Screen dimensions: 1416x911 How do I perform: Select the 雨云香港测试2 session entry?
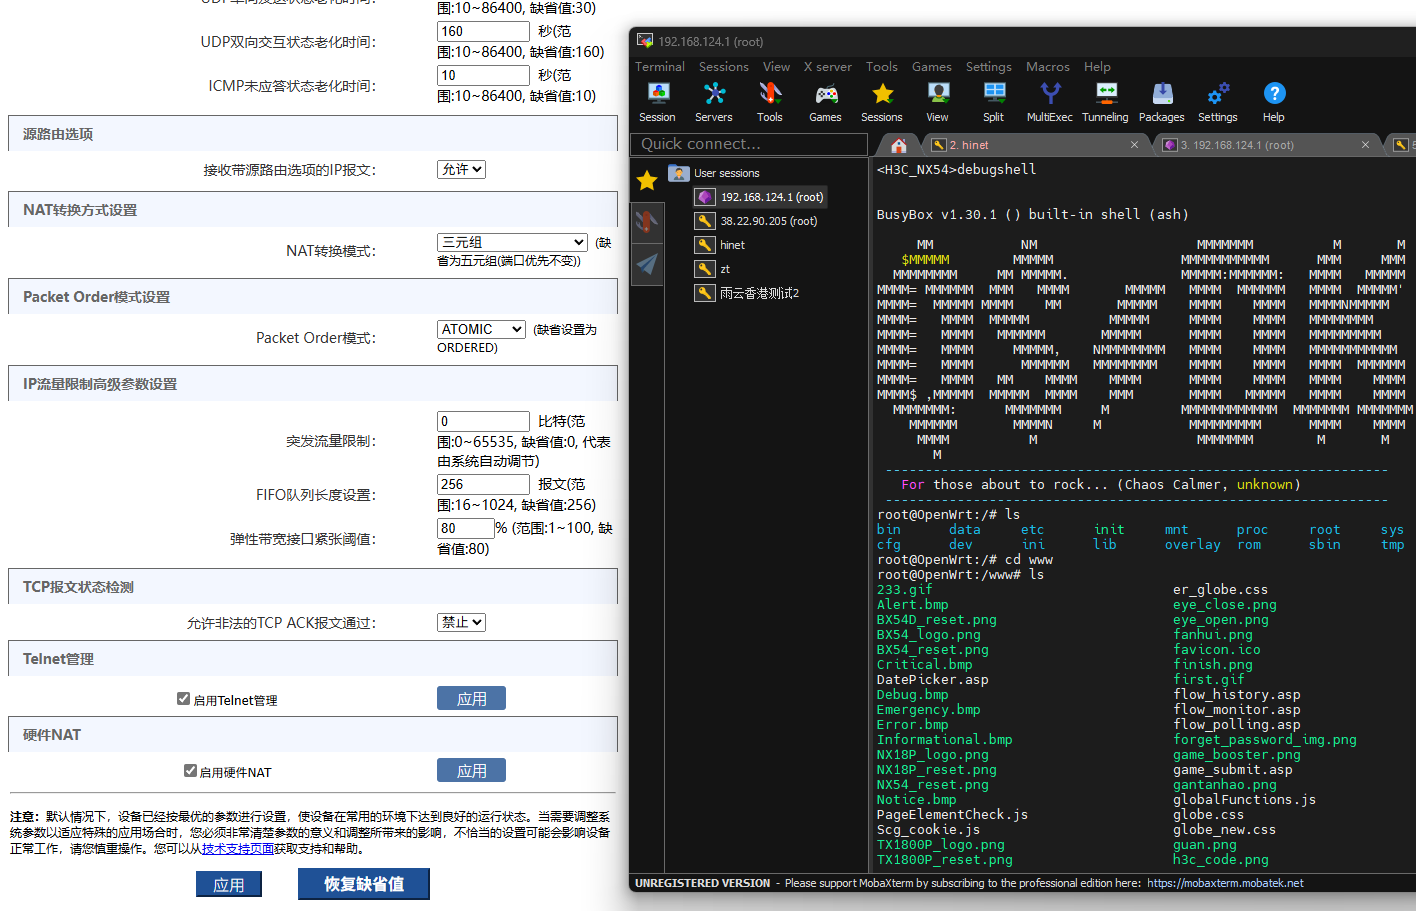(x=759, y=293)
